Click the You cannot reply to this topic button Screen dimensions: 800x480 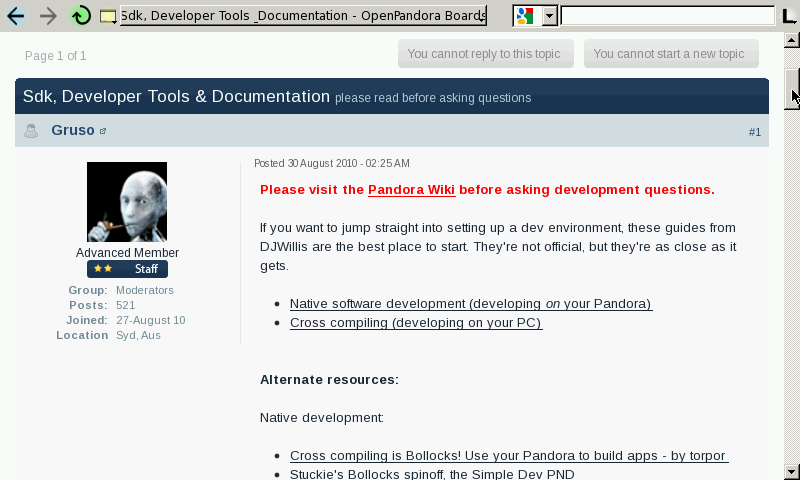(486, 54)
